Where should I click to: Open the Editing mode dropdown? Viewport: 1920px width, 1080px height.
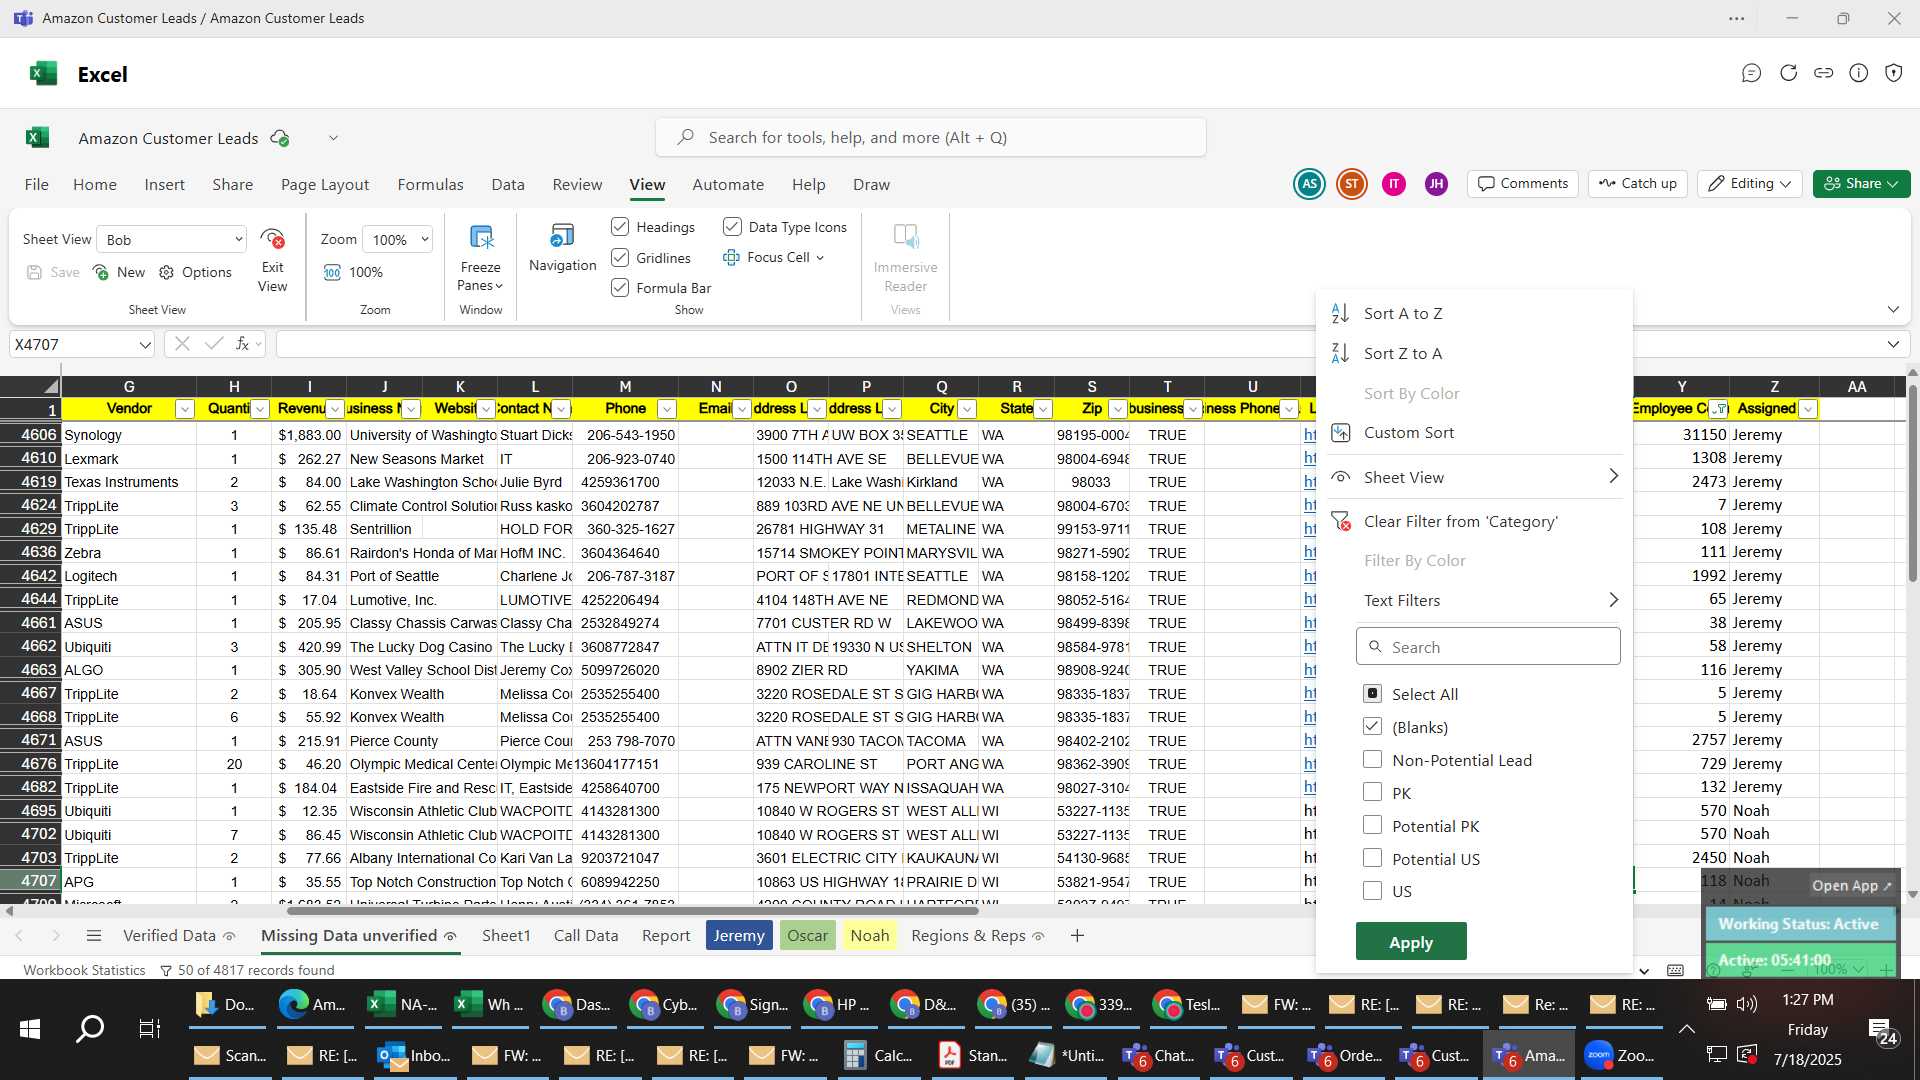1750,184
